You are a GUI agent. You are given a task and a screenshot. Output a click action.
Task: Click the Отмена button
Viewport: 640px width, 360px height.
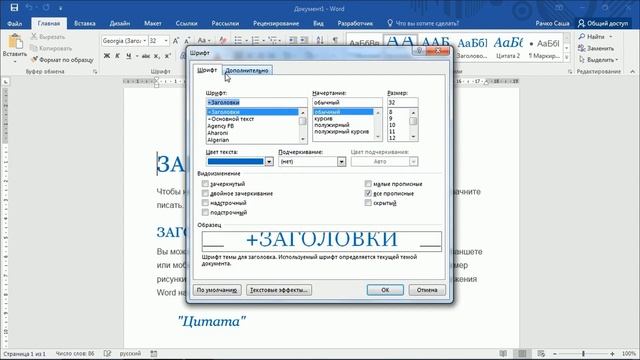[x=427, y=290]
